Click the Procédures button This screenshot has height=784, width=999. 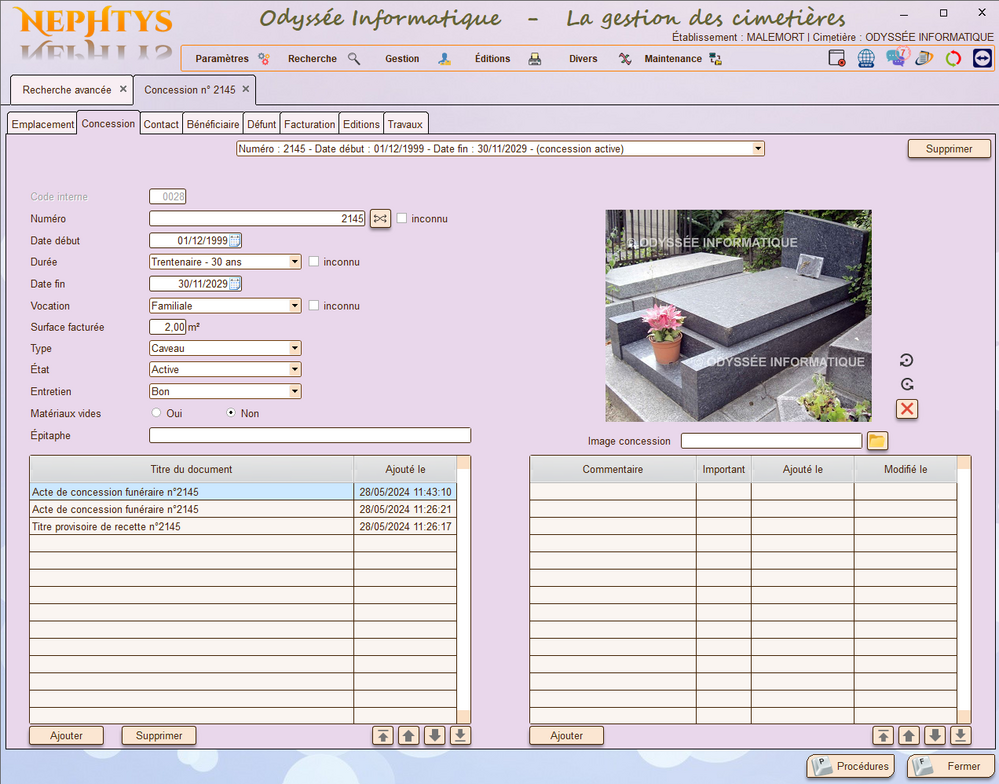(x=850, y=766)
